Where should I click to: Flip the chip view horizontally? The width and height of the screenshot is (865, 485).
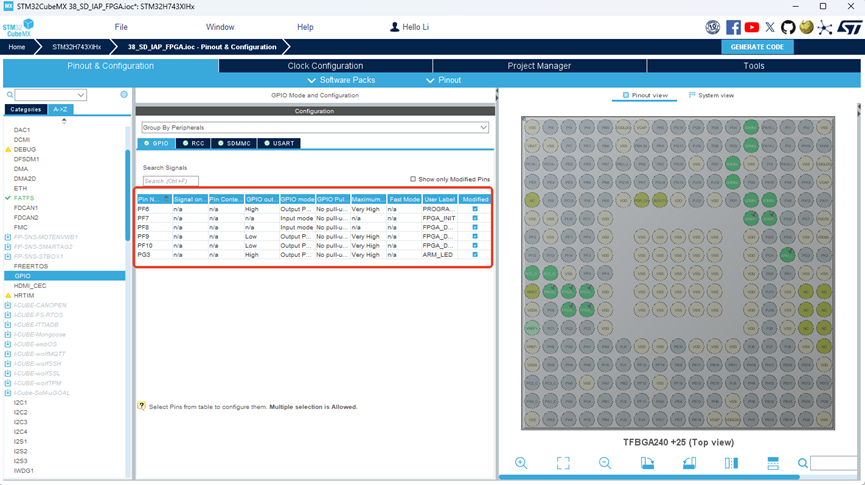(x=731, y=463)
